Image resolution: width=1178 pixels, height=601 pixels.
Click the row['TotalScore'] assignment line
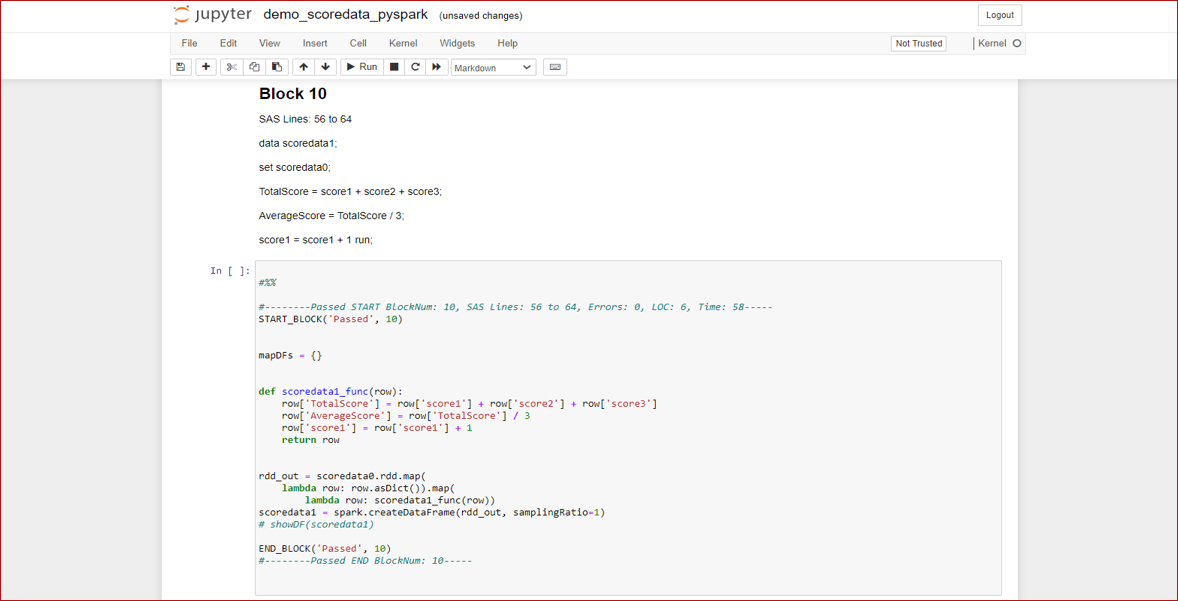tap(470, 403)
